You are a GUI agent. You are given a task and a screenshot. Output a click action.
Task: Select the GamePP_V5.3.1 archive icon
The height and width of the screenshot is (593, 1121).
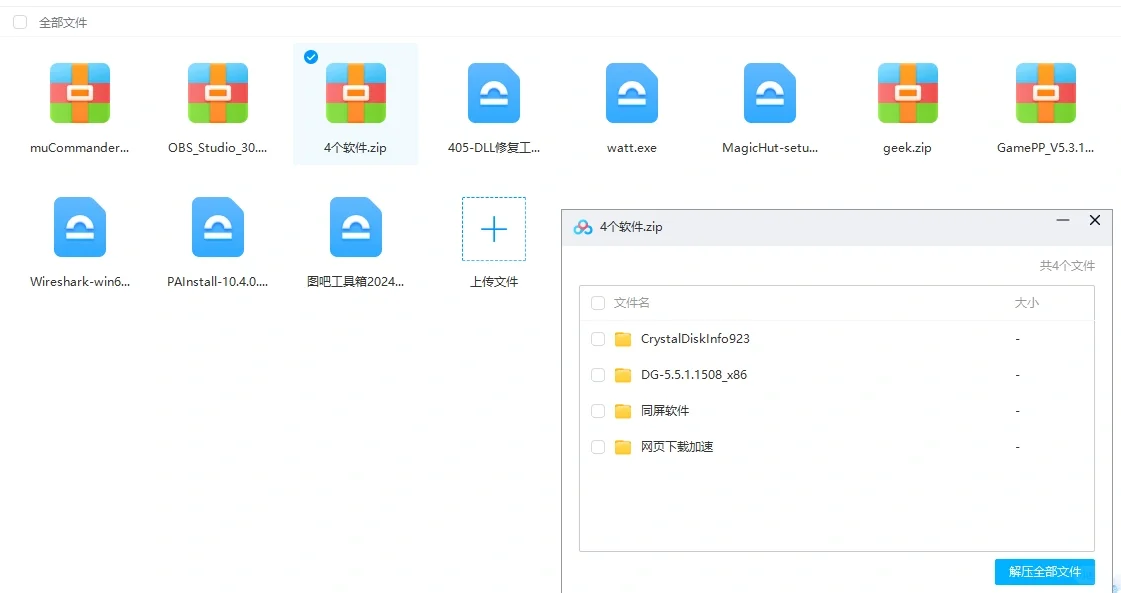[1045, 92]
